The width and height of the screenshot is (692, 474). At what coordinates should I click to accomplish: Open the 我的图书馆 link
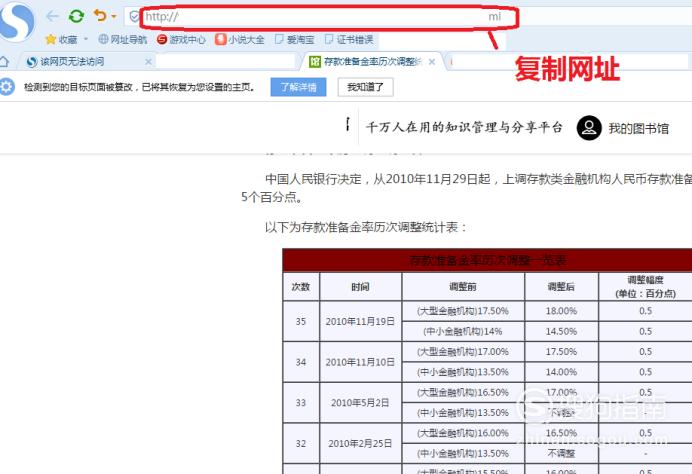point(639,128)
